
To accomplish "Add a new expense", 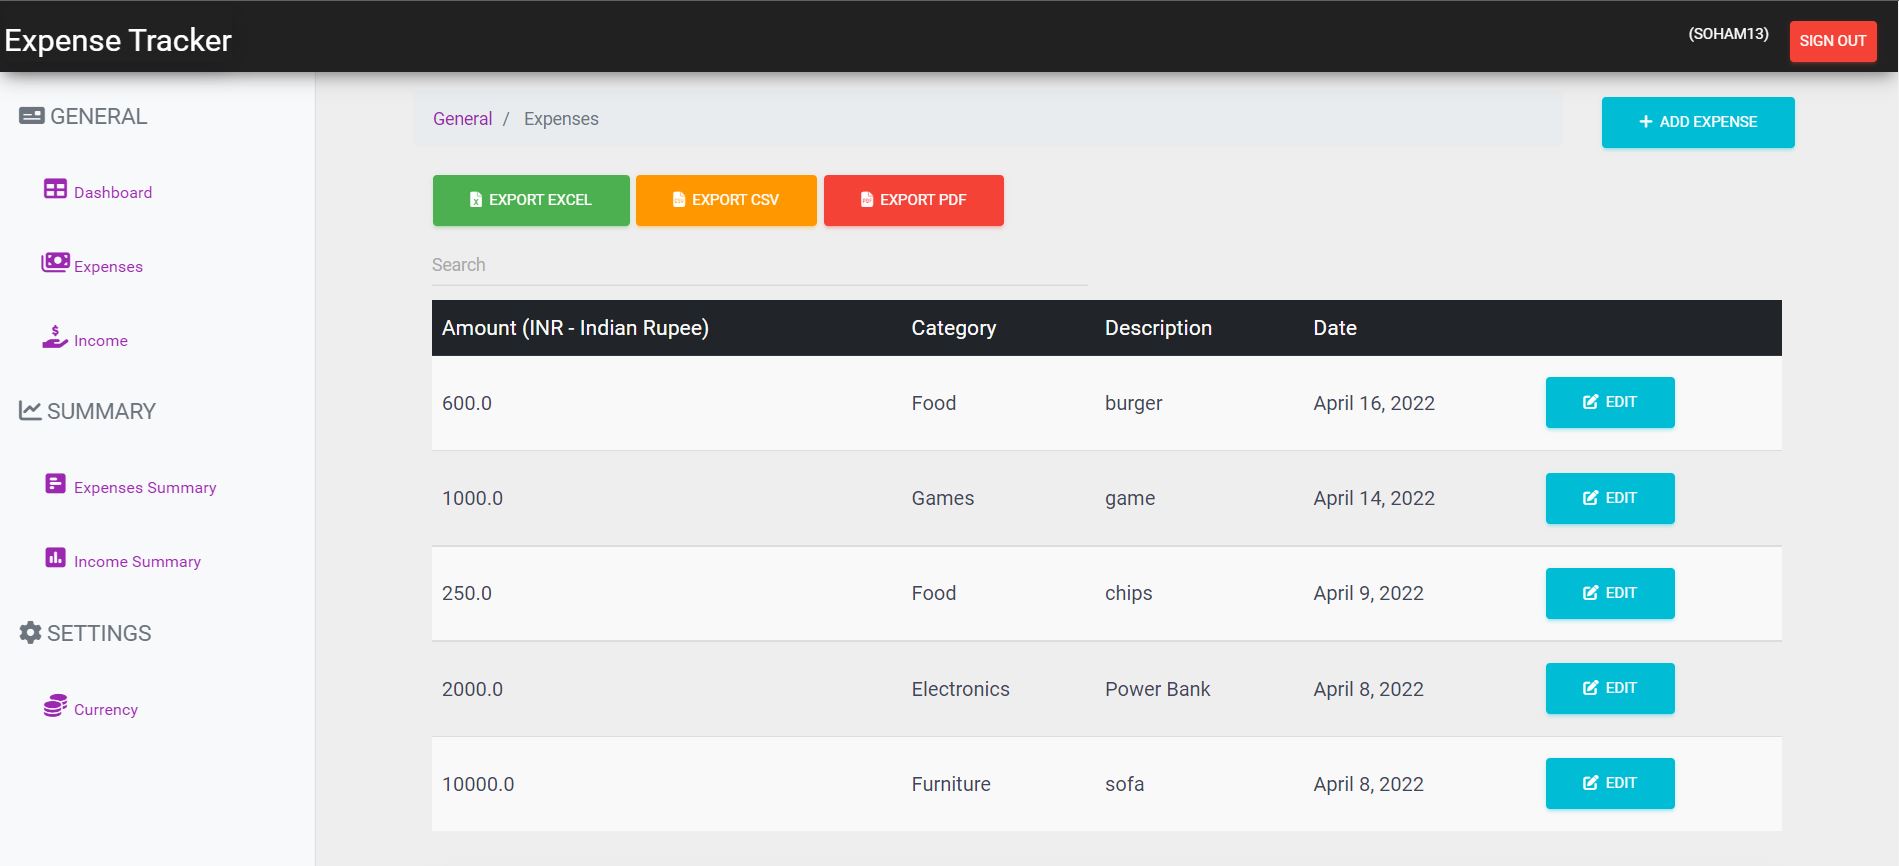I will click(1698, 122).
